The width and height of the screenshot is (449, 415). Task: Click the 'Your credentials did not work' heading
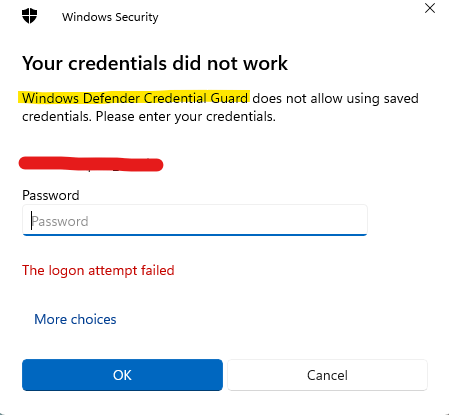click(155, 63)
